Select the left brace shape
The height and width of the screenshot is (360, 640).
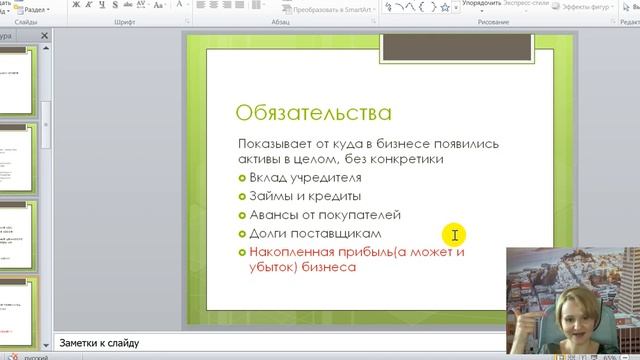point(422,7)
